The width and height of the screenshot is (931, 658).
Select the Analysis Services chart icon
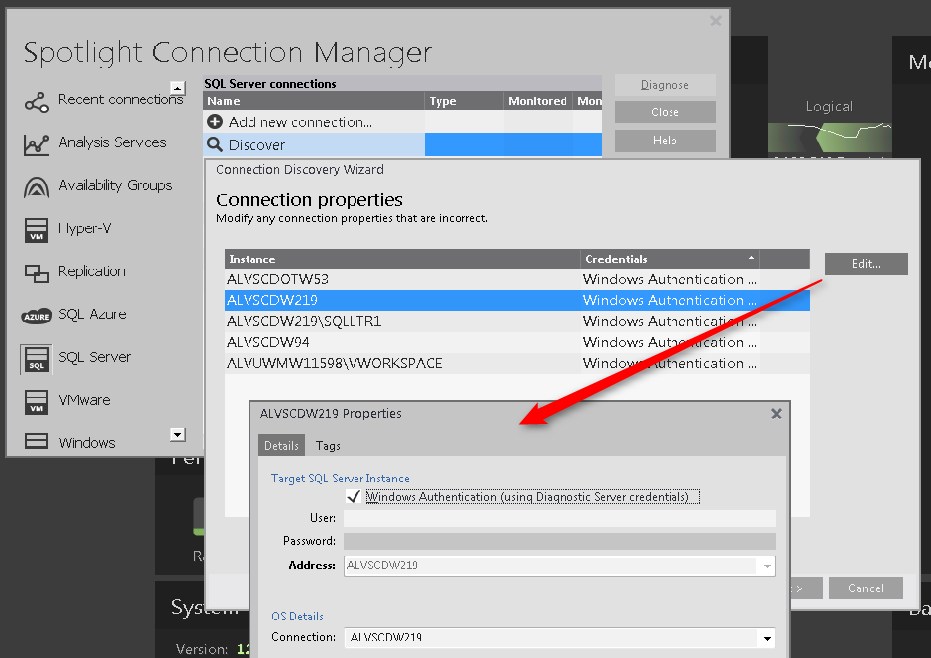37,144
